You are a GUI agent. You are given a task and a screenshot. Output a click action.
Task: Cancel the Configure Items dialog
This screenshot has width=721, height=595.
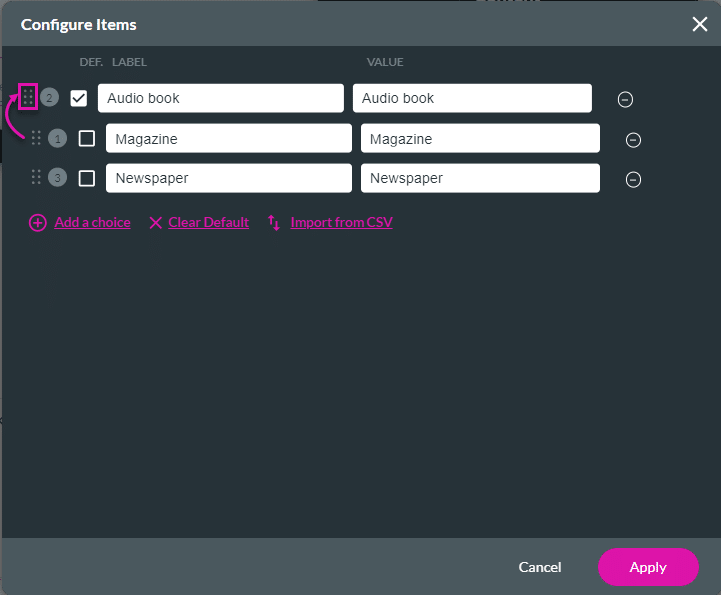(540, 567)
